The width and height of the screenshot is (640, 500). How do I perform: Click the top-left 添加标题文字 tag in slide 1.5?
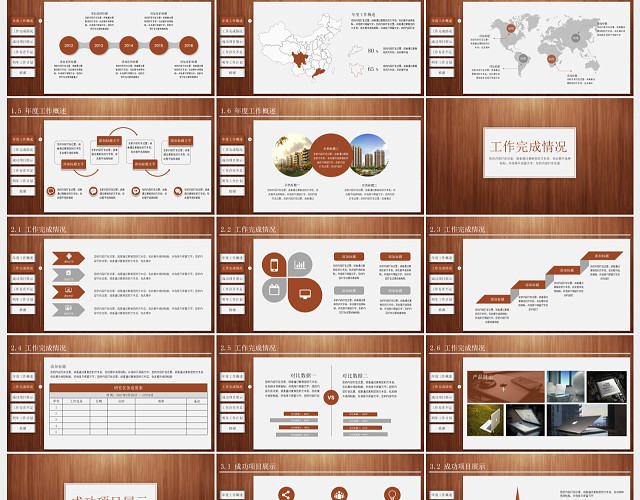[x=109, y=141]
